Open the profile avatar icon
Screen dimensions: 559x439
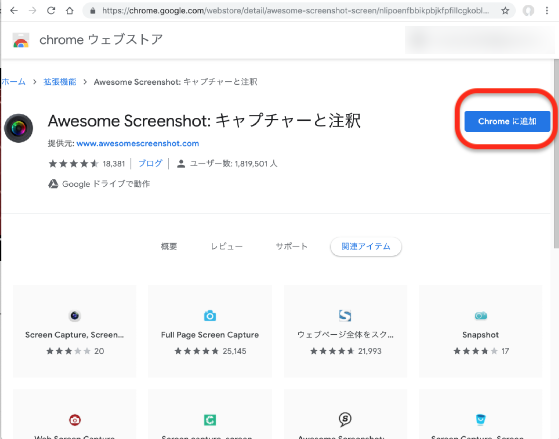528,11
